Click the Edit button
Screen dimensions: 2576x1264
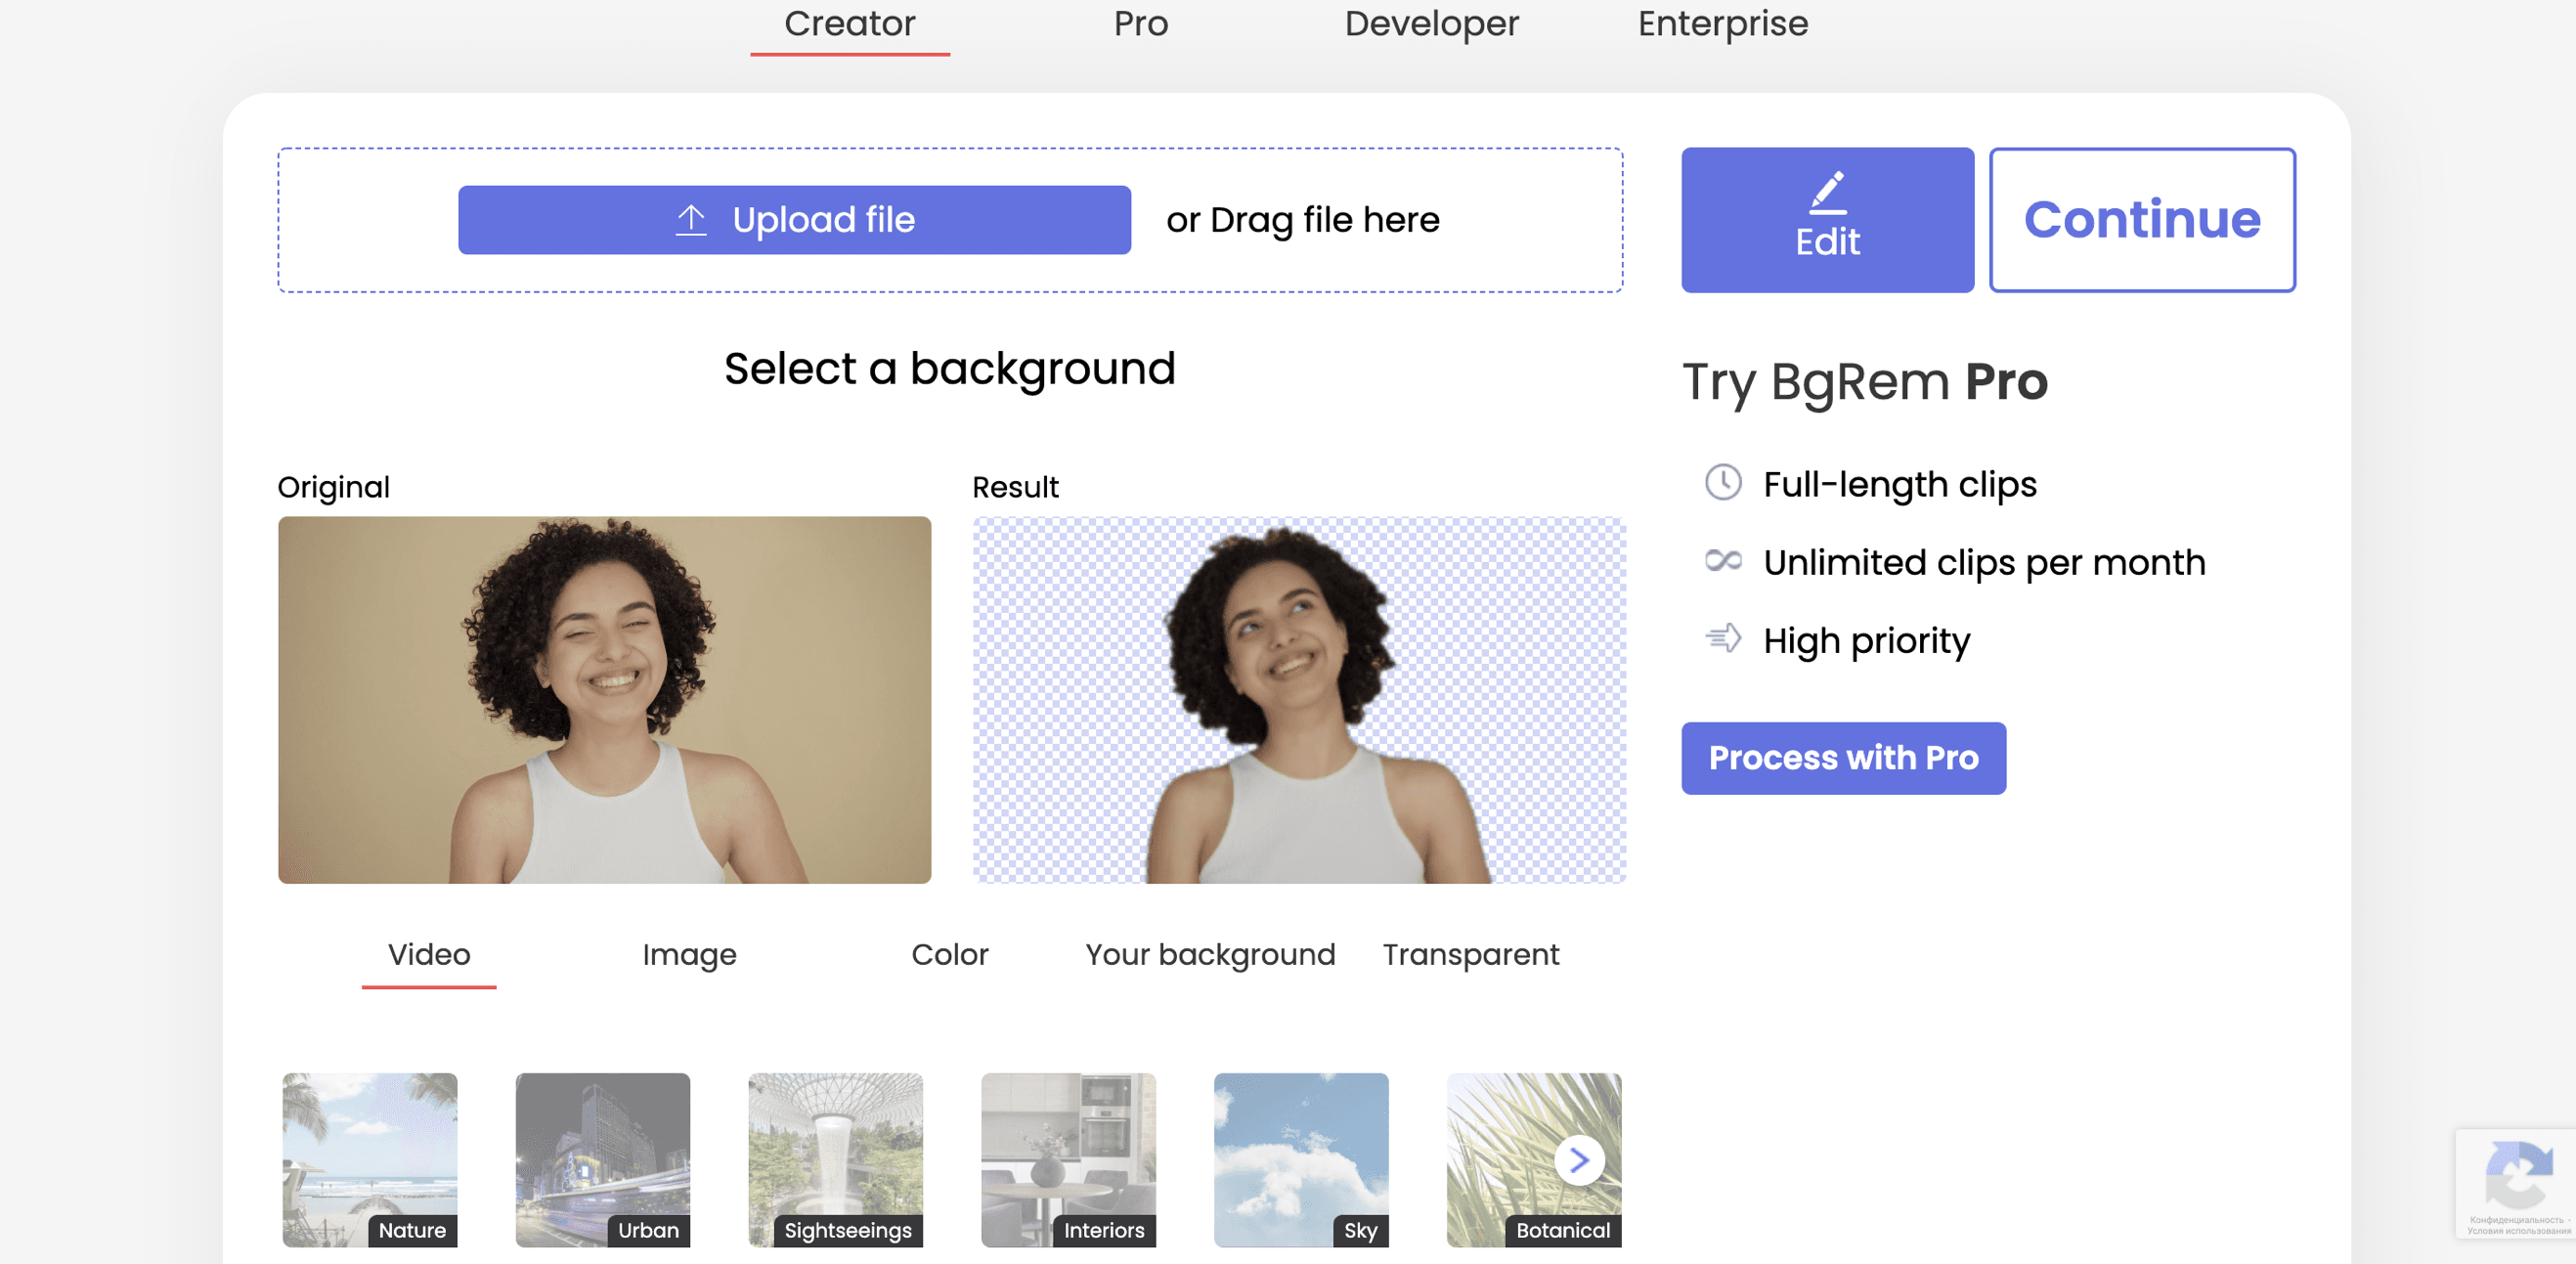point(1827,220)
